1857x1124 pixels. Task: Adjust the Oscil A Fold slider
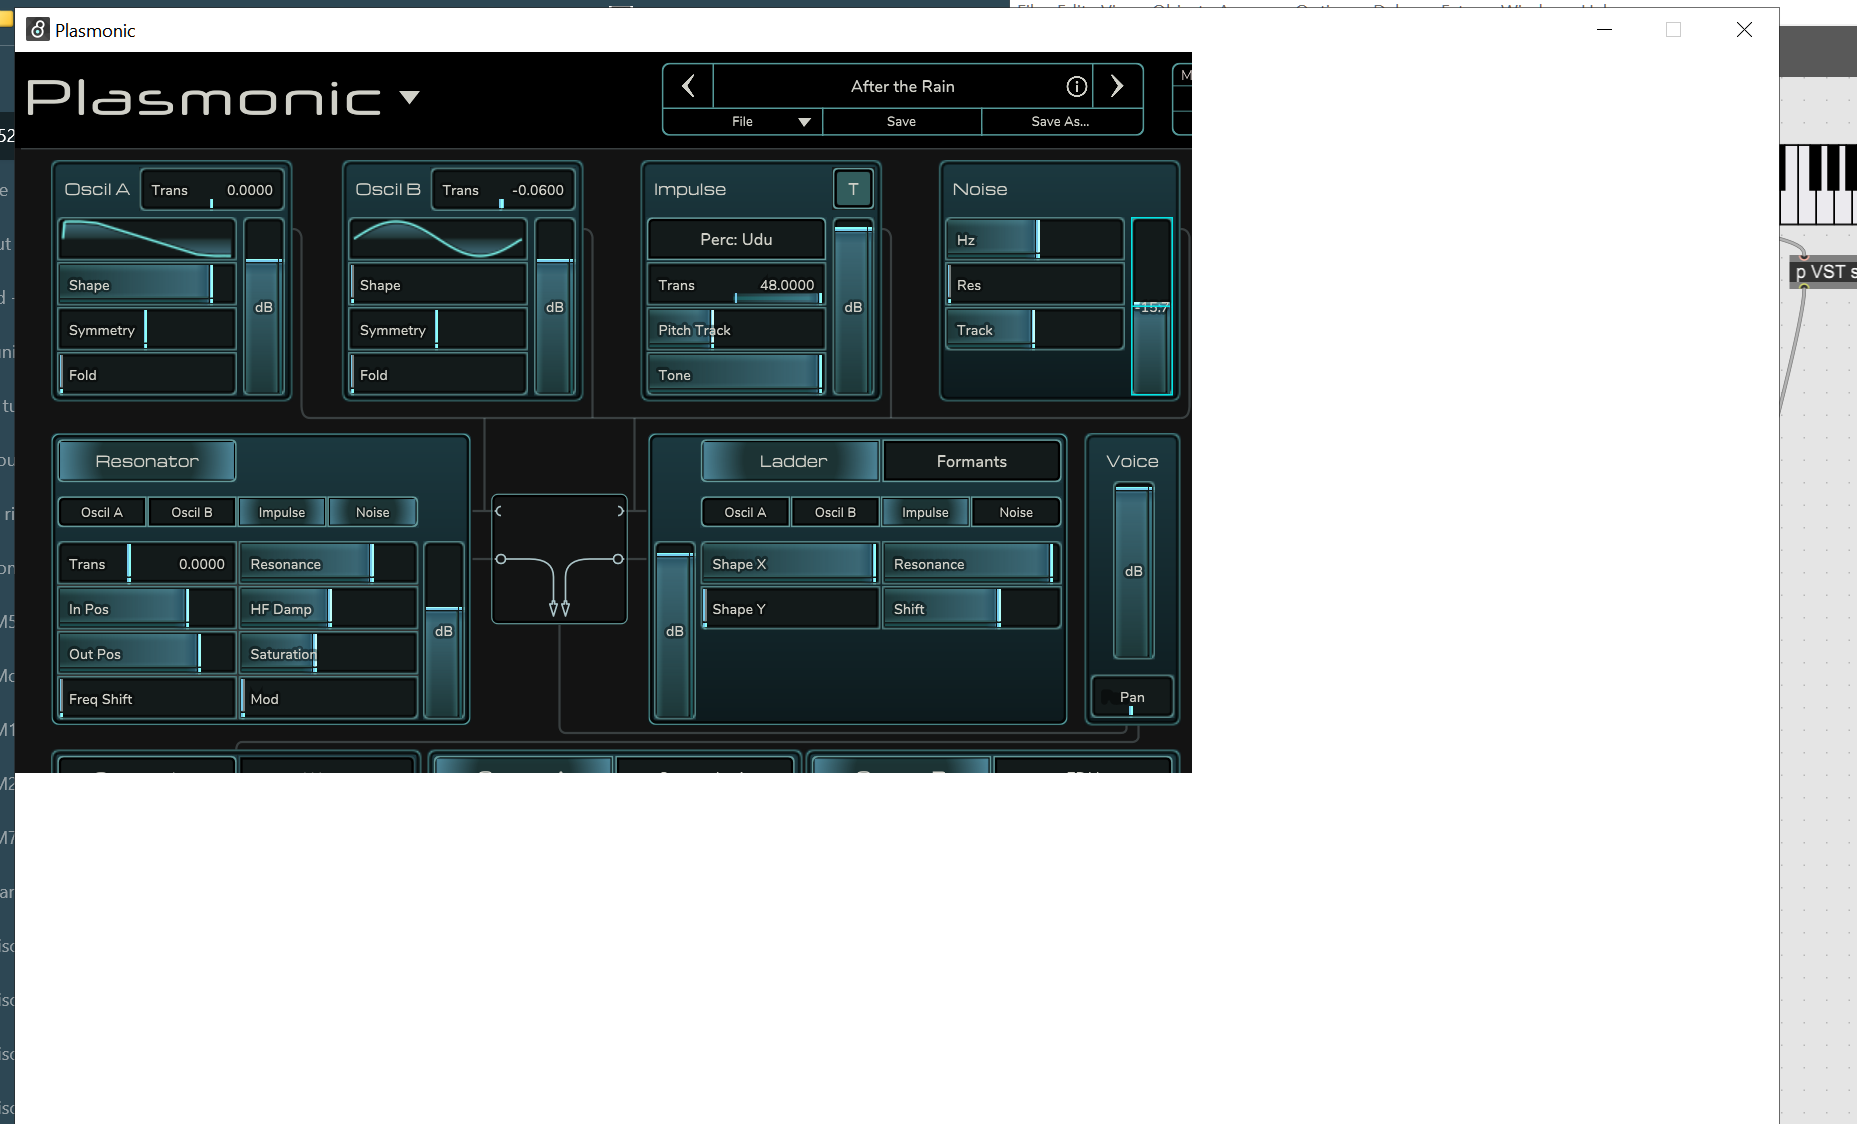coord(147,375)
